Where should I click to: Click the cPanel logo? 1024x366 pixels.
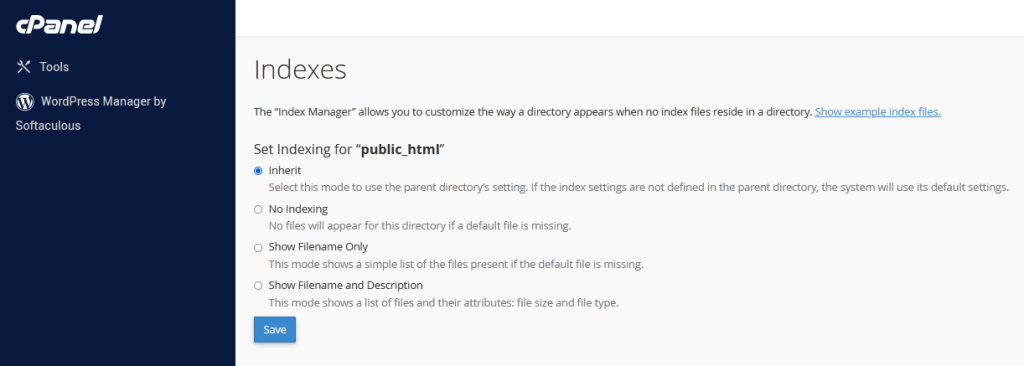(x=59, y=25)
